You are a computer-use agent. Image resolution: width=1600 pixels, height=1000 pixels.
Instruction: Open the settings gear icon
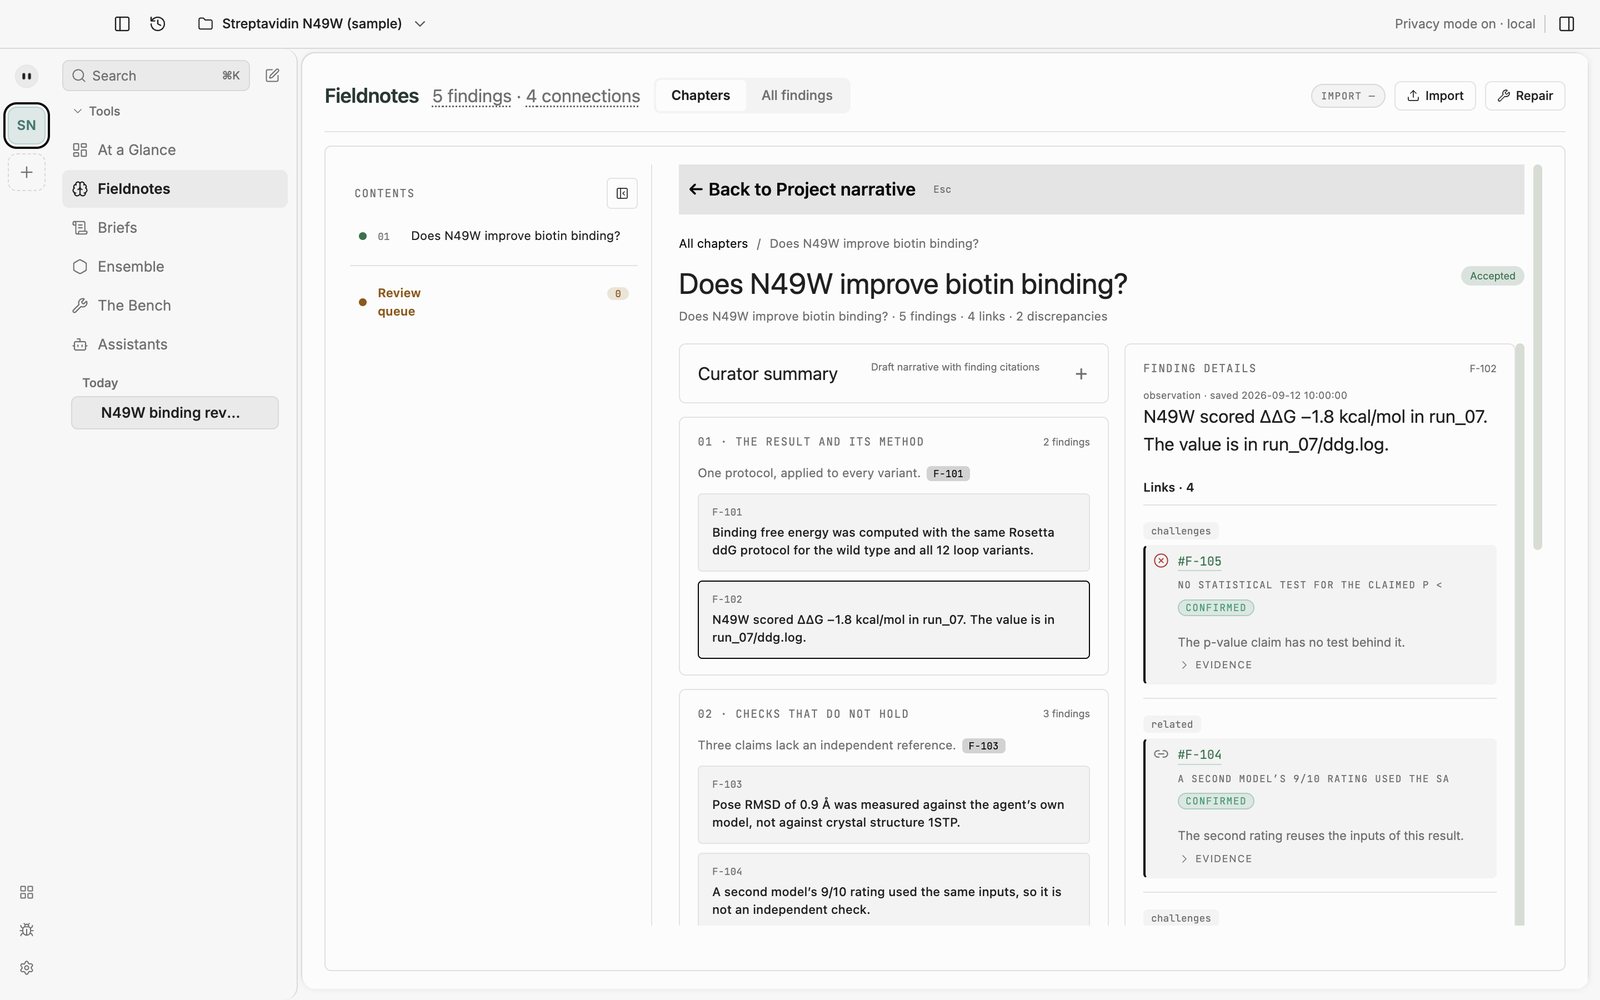click(27, 968)
